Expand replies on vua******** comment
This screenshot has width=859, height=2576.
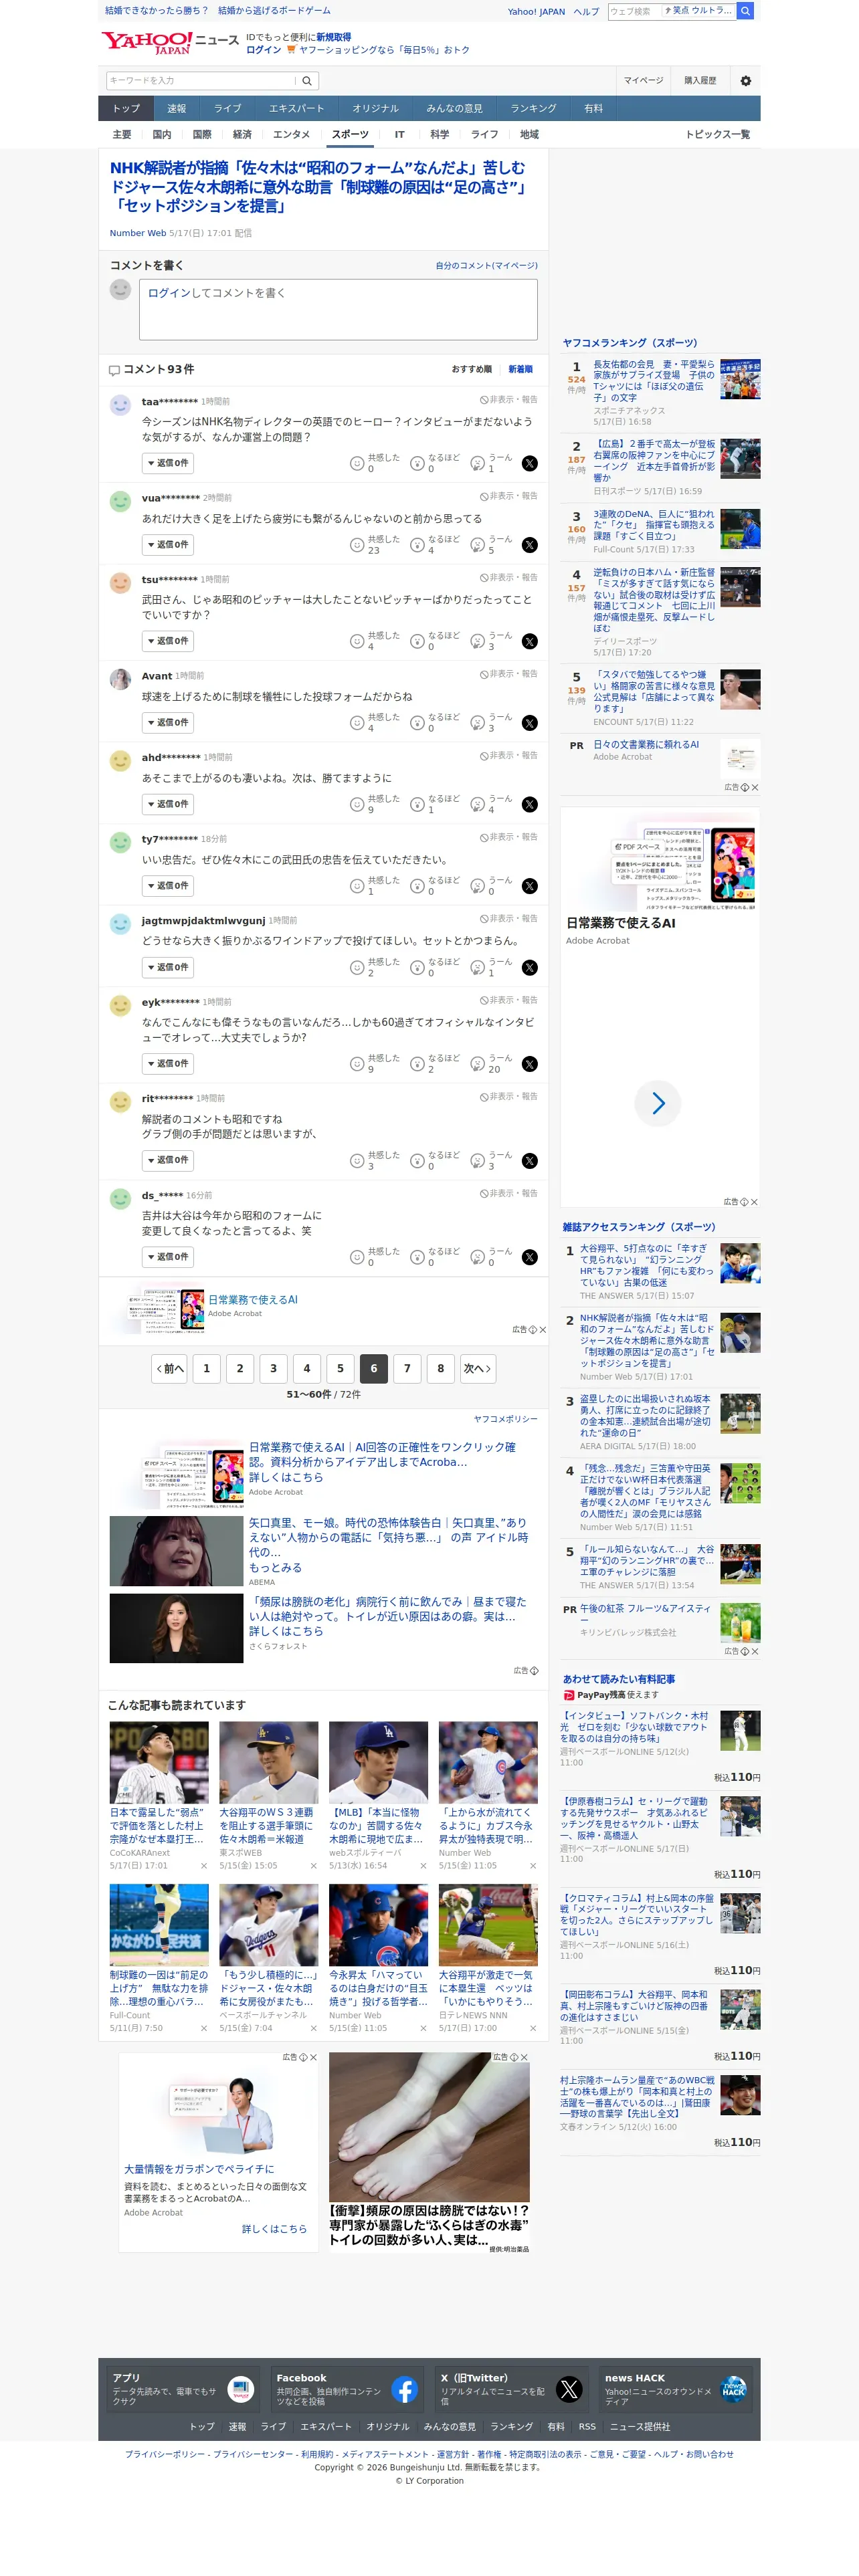click(x=168, y=545)
